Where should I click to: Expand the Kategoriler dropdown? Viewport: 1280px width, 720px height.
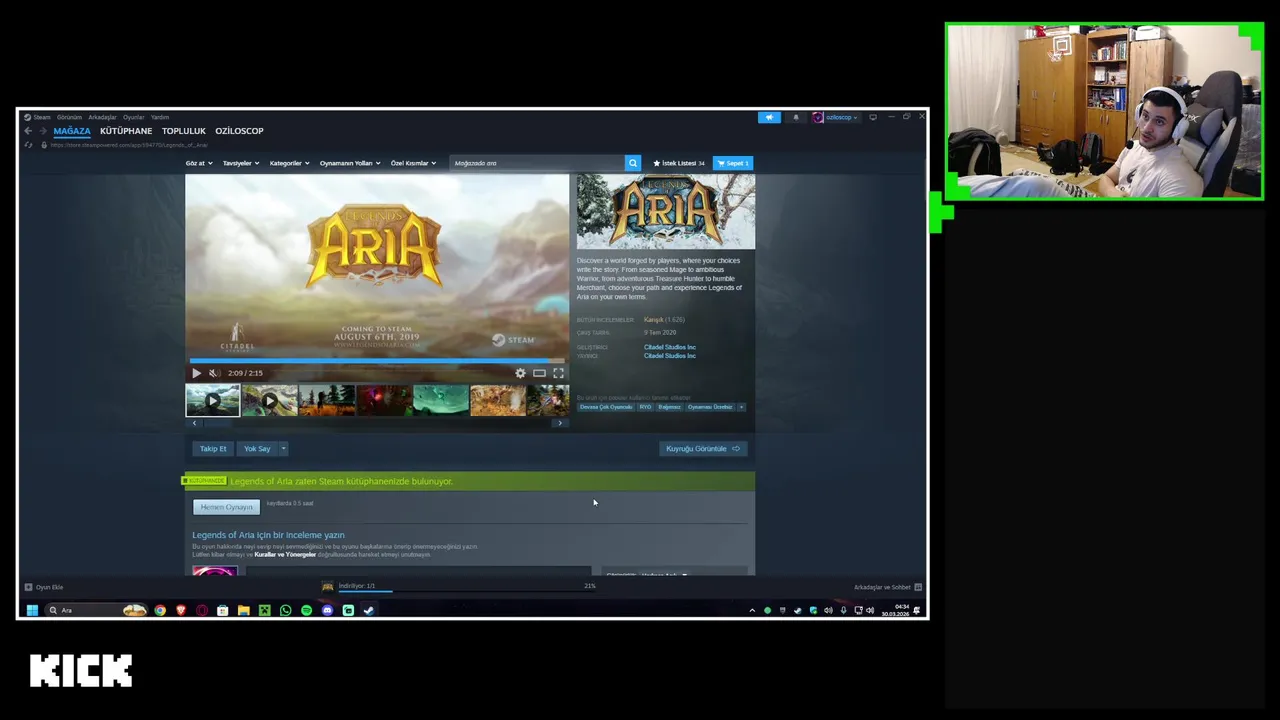coord(289,163)
